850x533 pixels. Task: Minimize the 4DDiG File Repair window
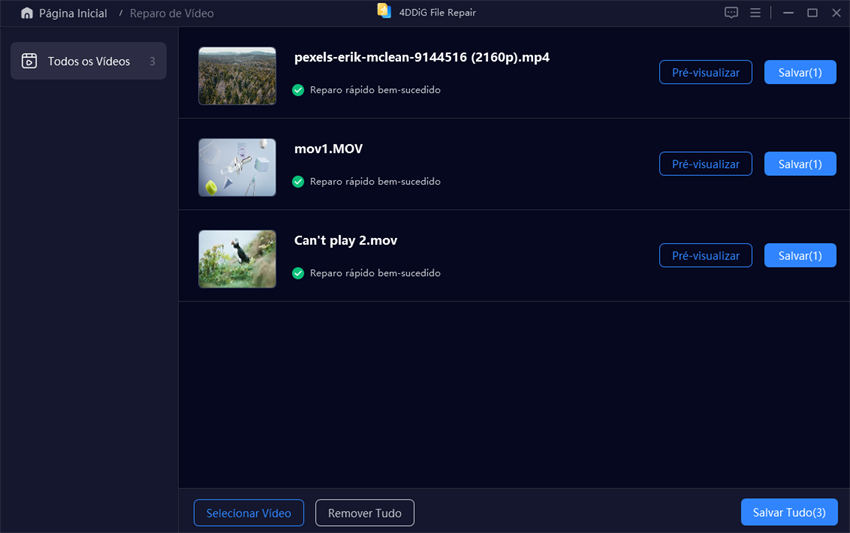pos(788,12)
